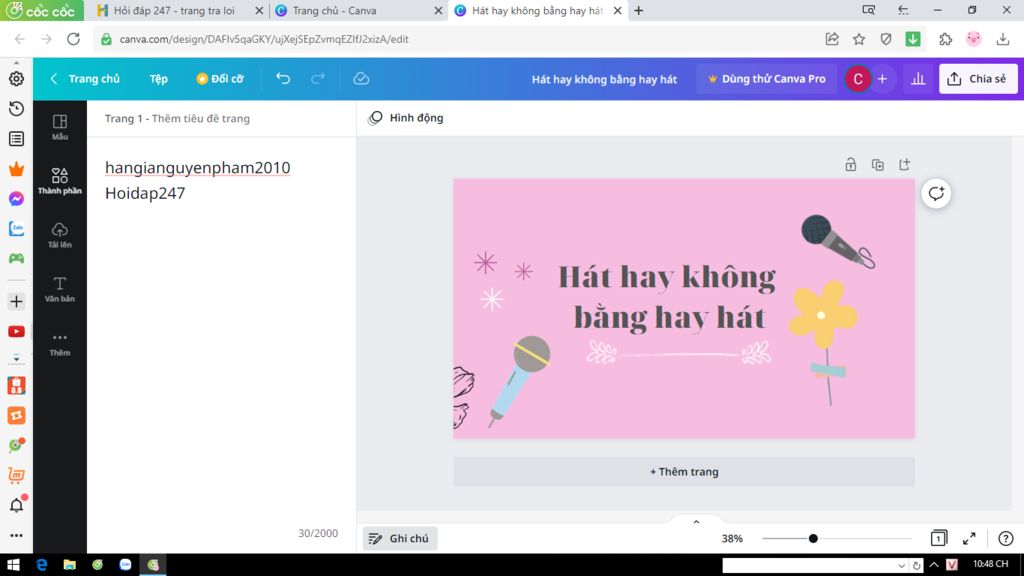This screenshot has width=1024, height=576.
Task: Adjust the zoom slider handle
Action: click(813, 539)
